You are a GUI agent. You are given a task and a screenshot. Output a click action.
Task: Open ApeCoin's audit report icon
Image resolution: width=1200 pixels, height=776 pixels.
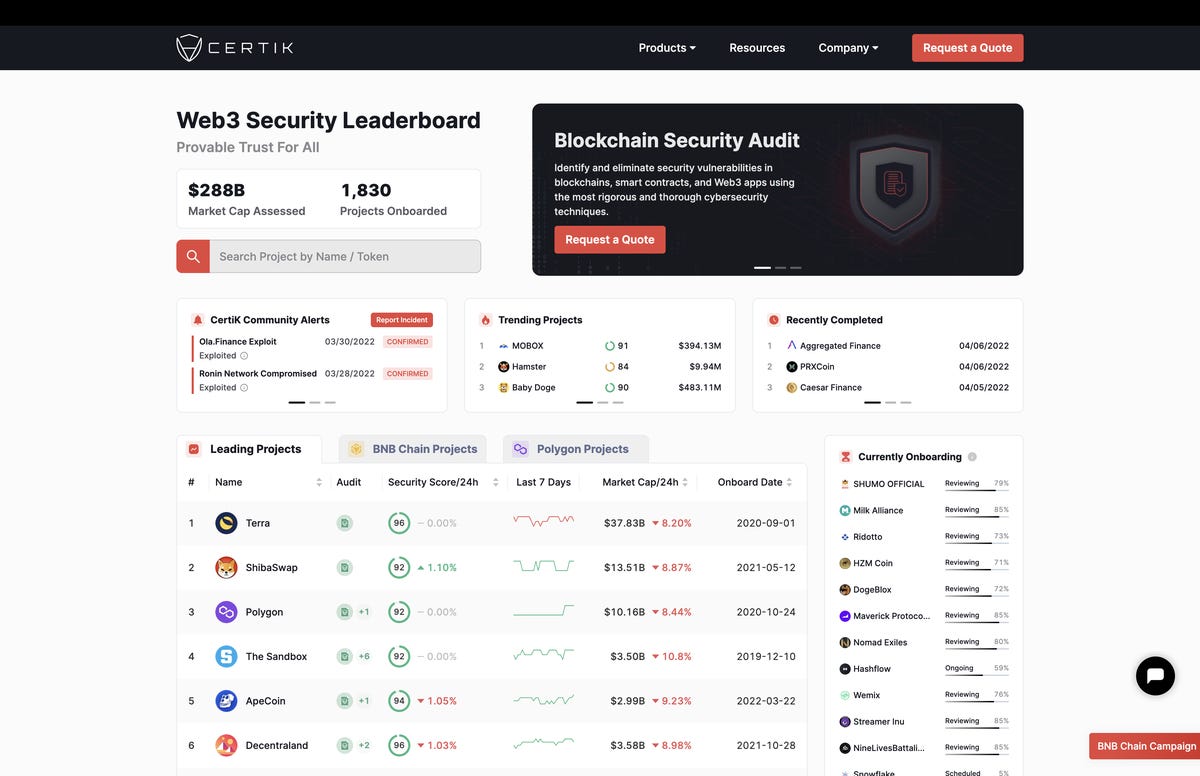[x=344, y=701]
